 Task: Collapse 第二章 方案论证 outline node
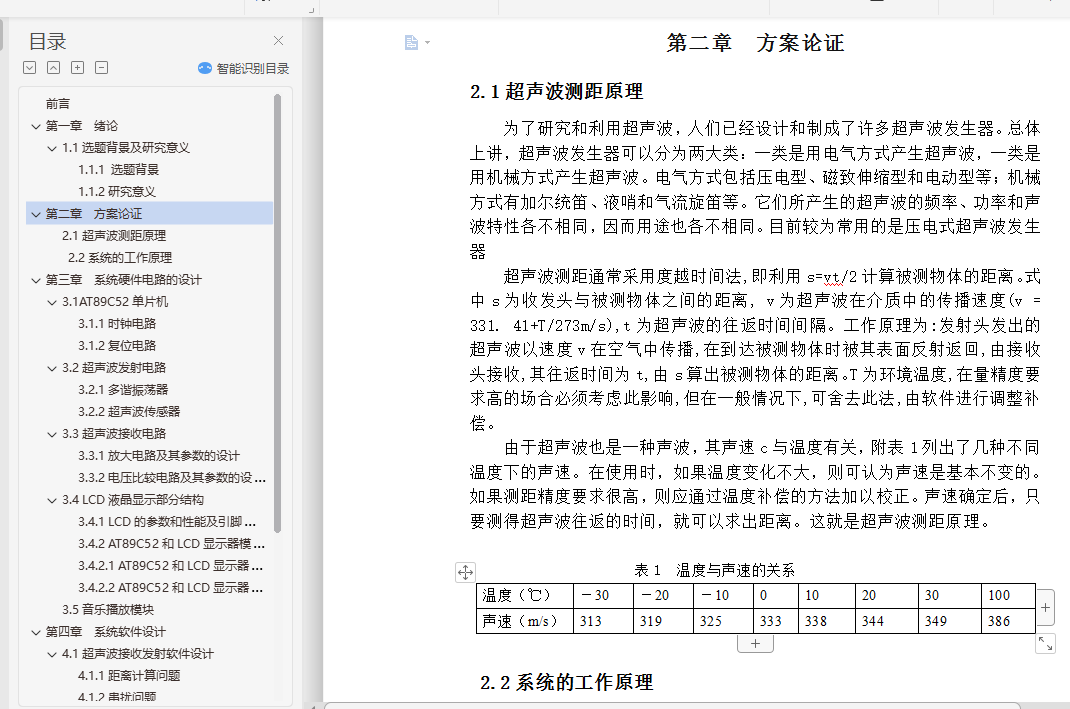36,214
